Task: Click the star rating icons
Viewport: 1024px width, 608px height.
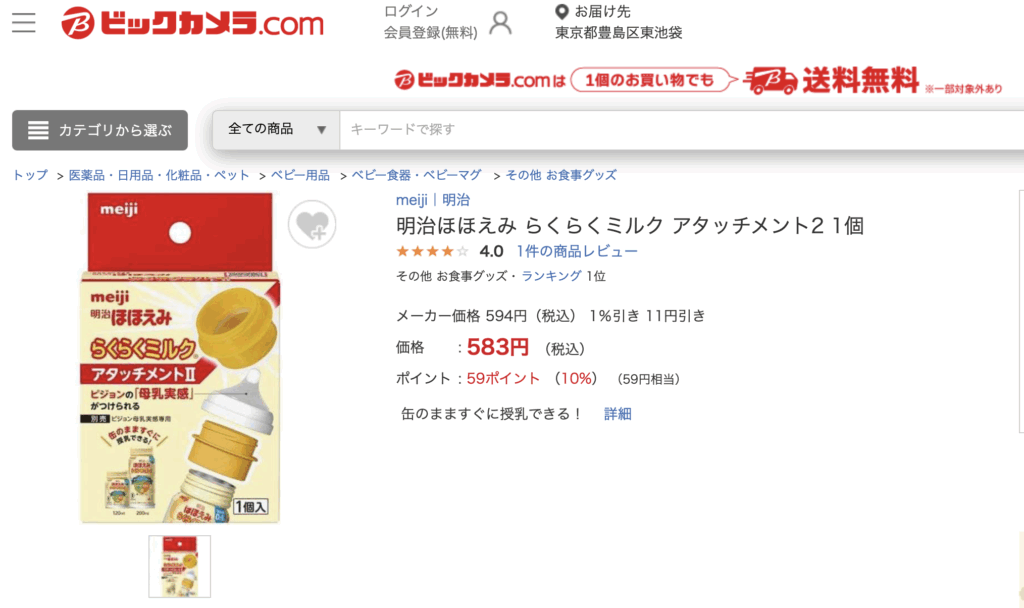Action: (432, 251)
